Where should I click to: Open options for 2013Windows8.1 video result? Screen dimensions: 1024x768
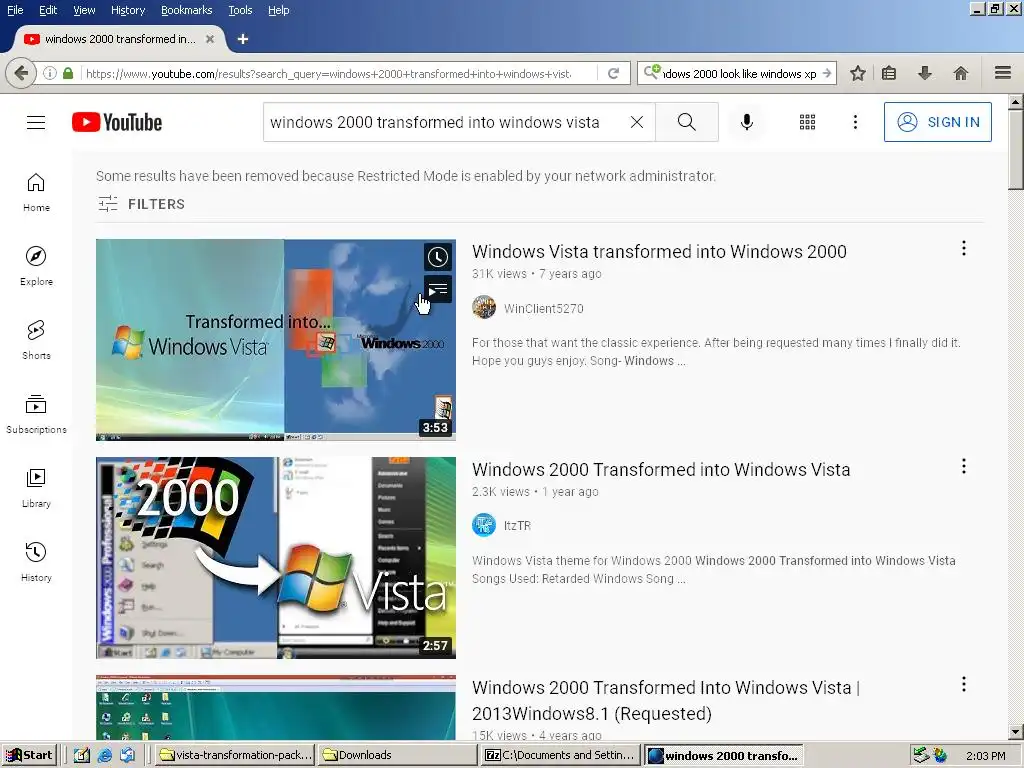point(963,684)
